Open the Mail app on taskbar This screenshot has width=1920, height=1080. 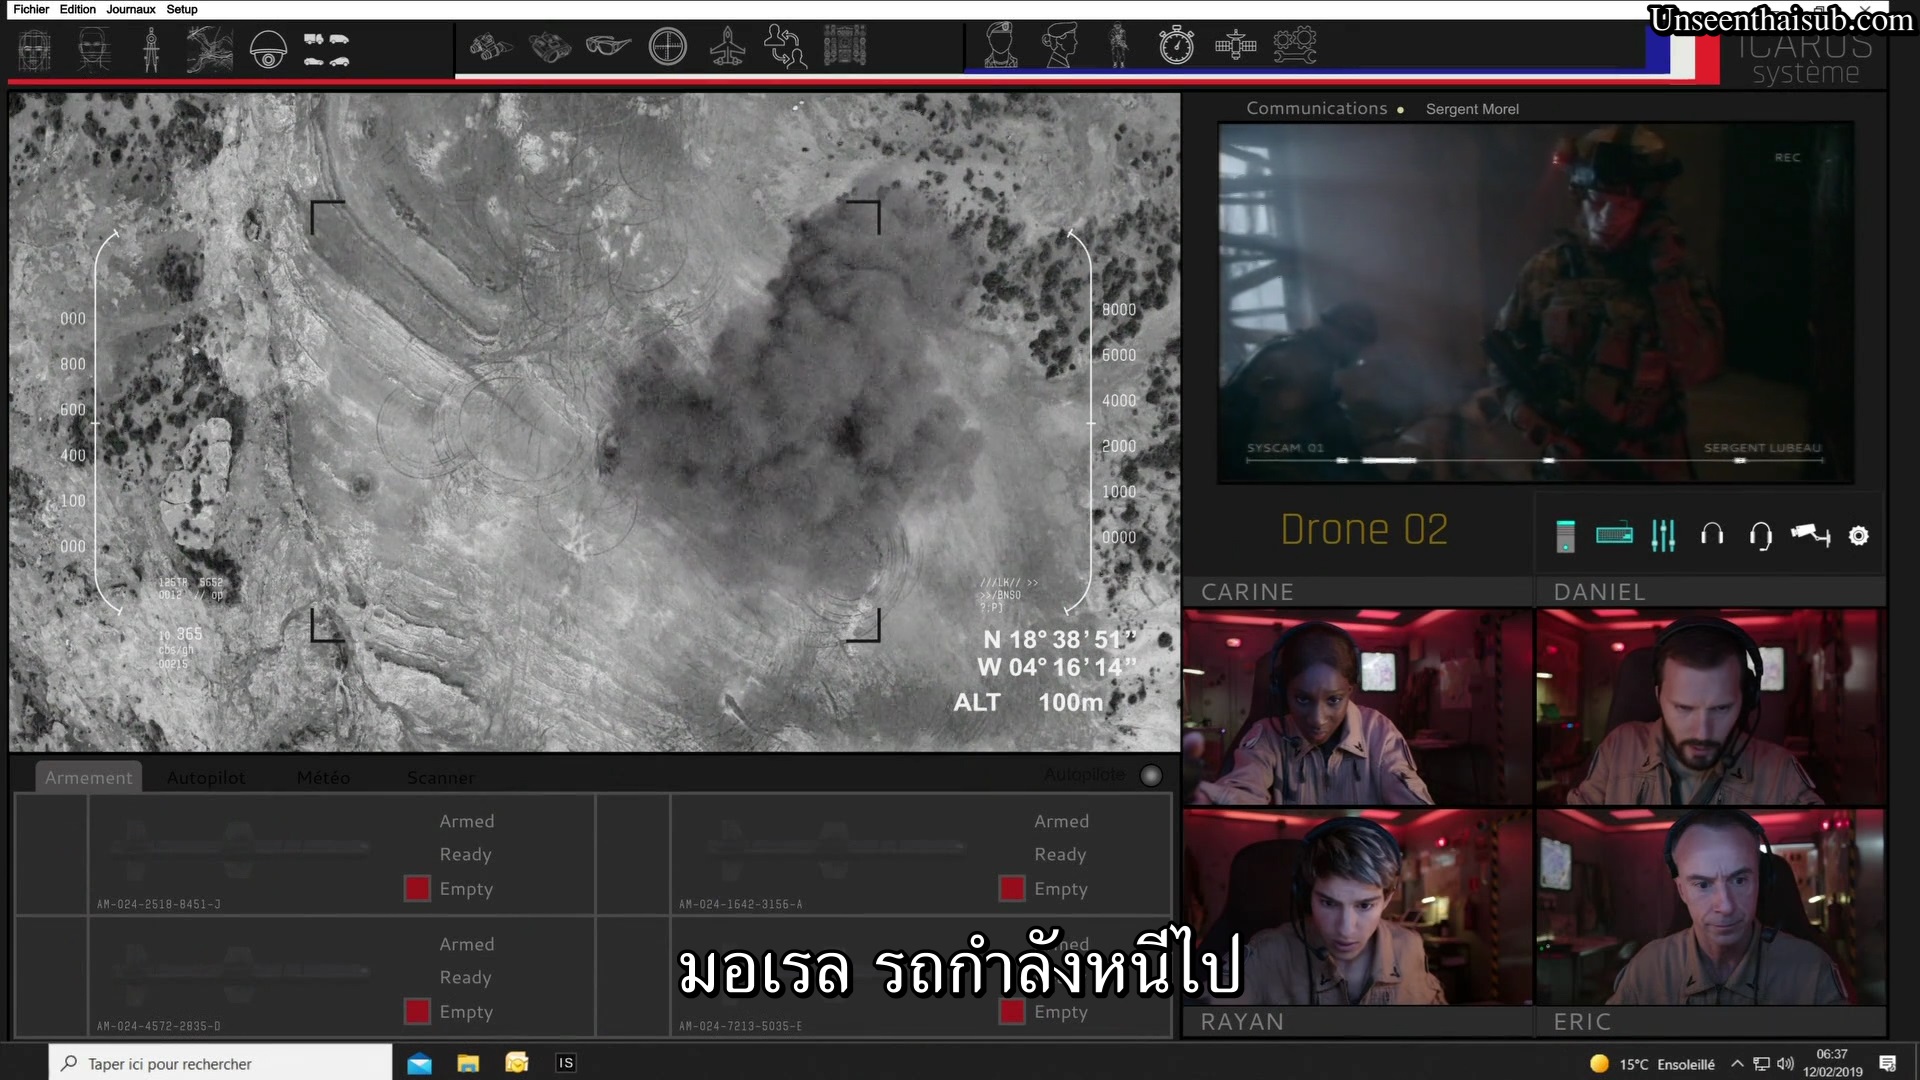419,1063
